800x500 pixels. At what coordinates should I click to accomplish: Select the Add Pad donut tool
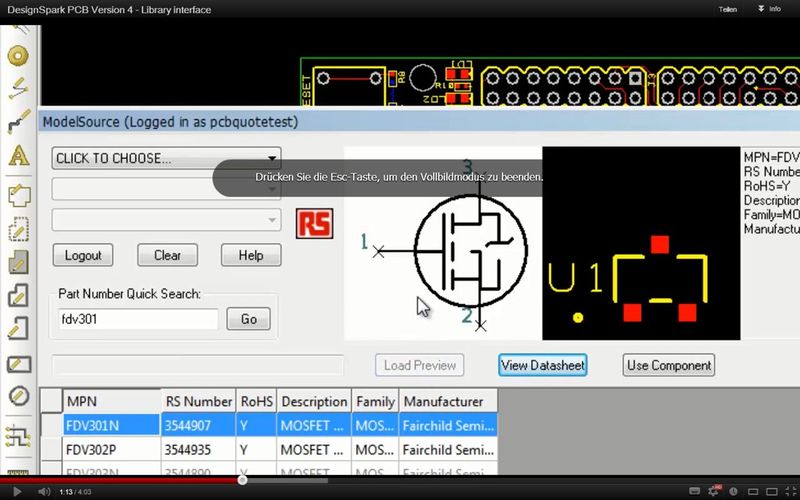[x=18, y=56]
